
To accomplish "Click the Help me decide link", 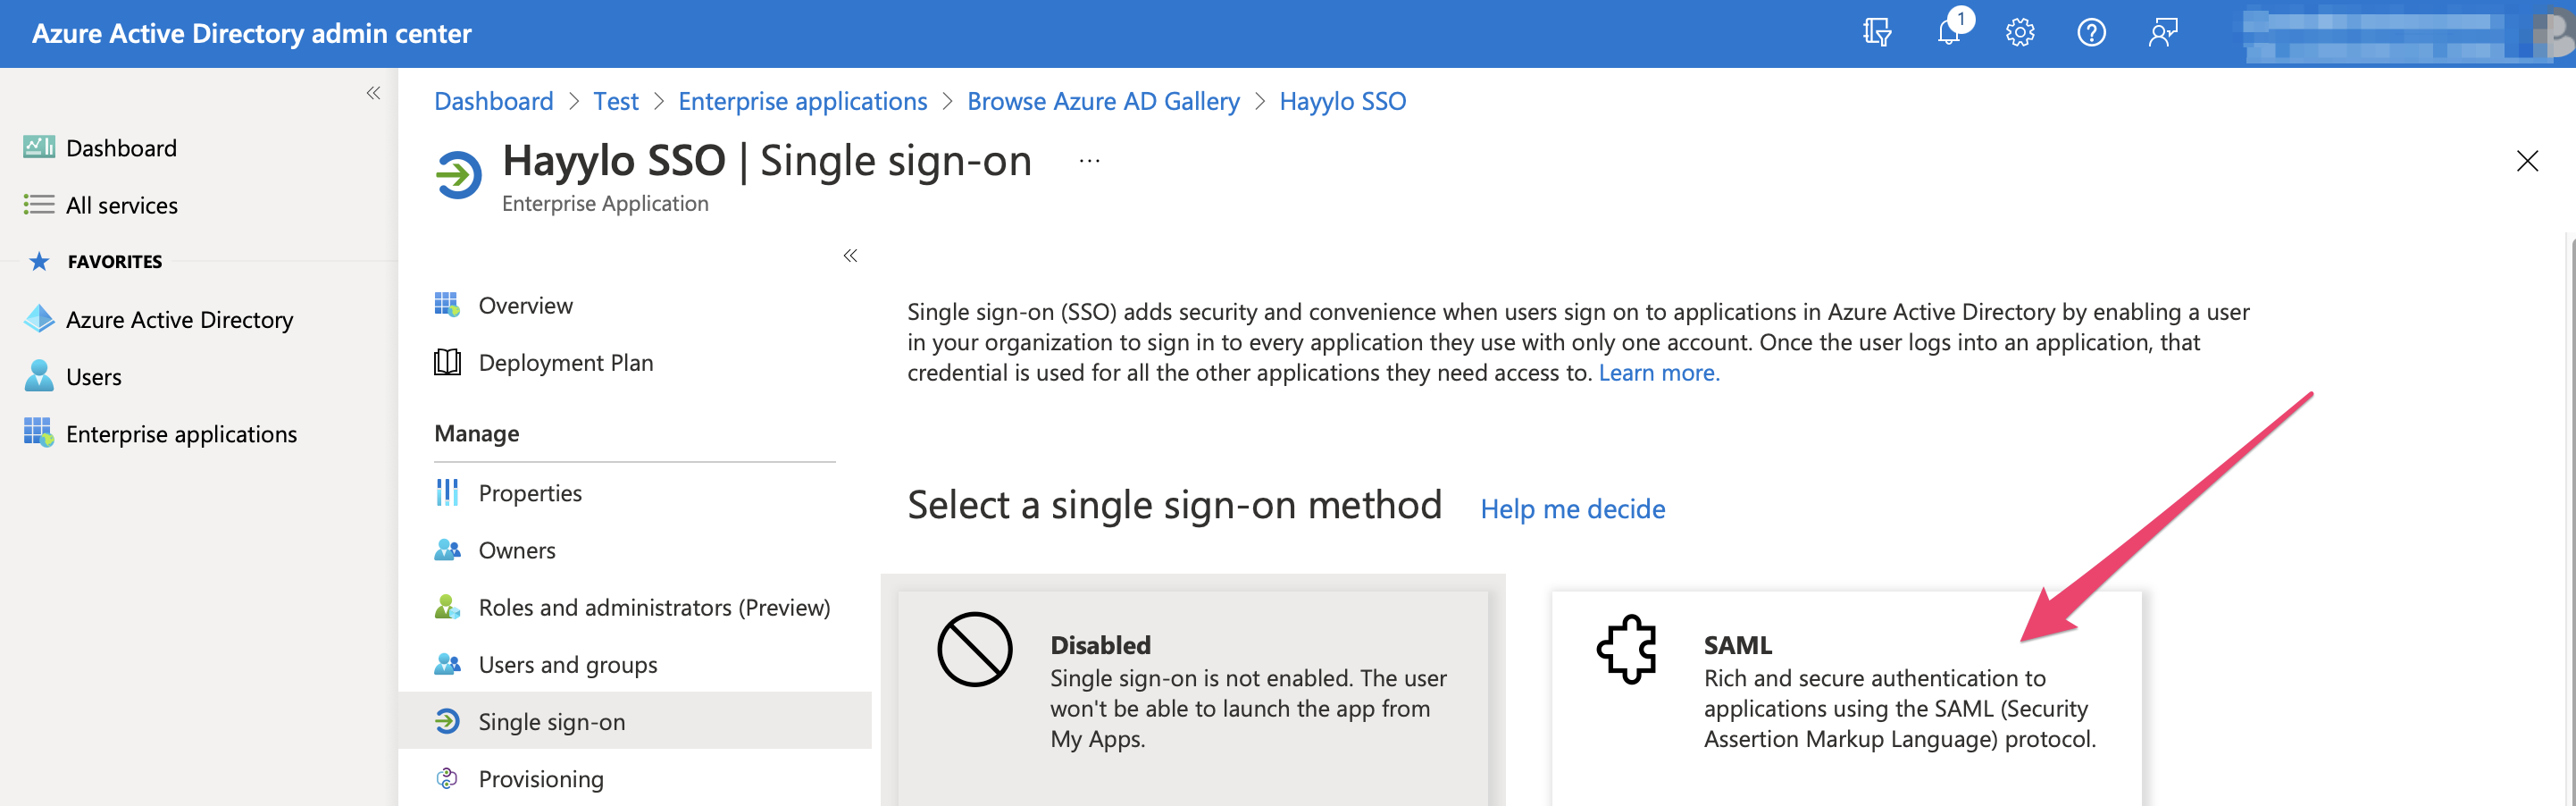I will [x=1572, y=509].
